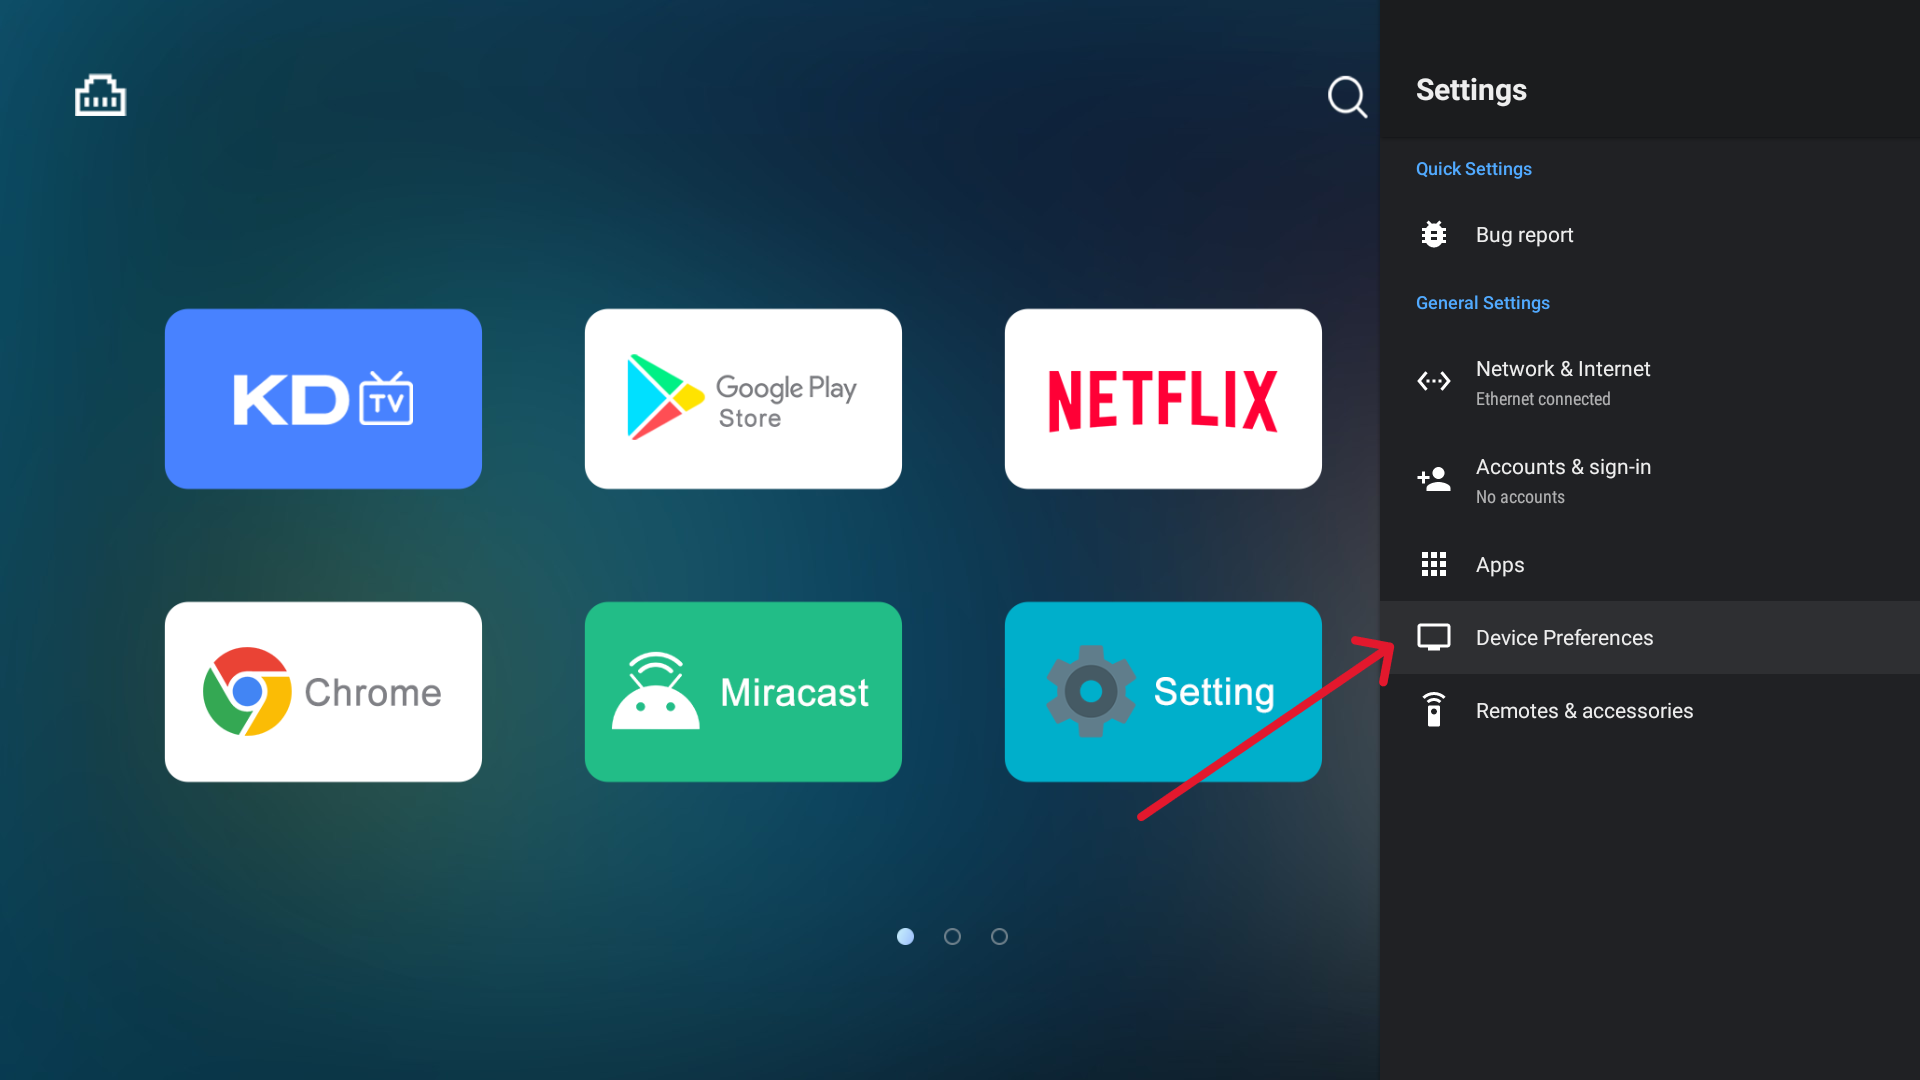Open Remotes & accessories settings
Image resolution: width=1920 pixels, height=1080 pixels.
click(1650, 711)
